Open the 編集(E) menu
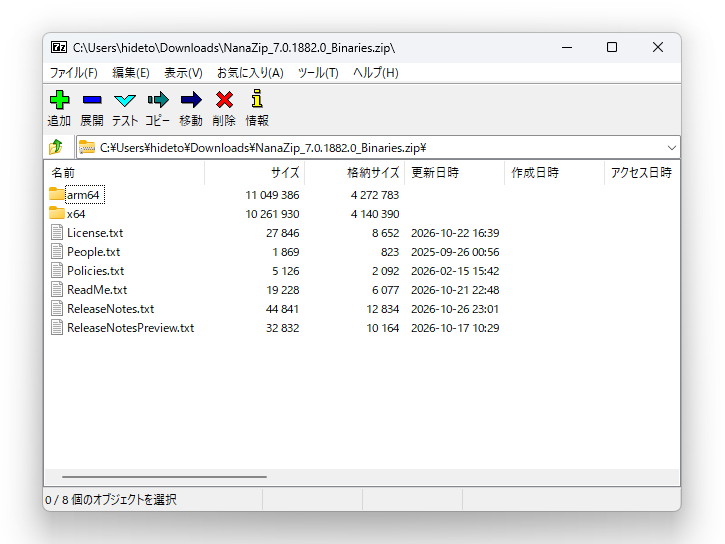The image size is (725, 544). click(131, 73)
